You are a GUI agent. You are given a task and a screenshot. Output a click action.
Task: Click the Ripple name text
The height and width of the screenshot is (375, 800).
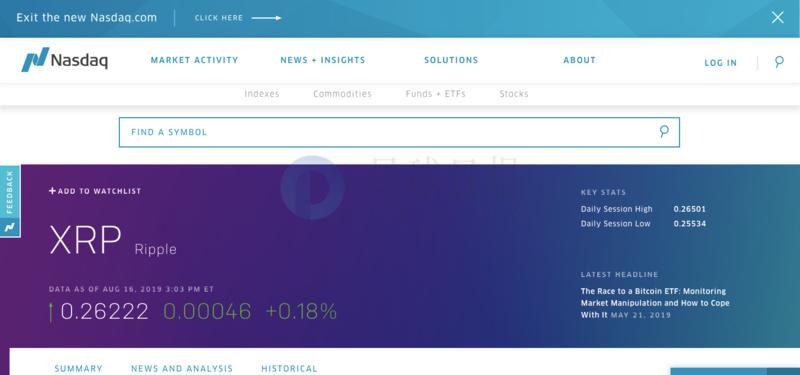click(x=156, y=249)
